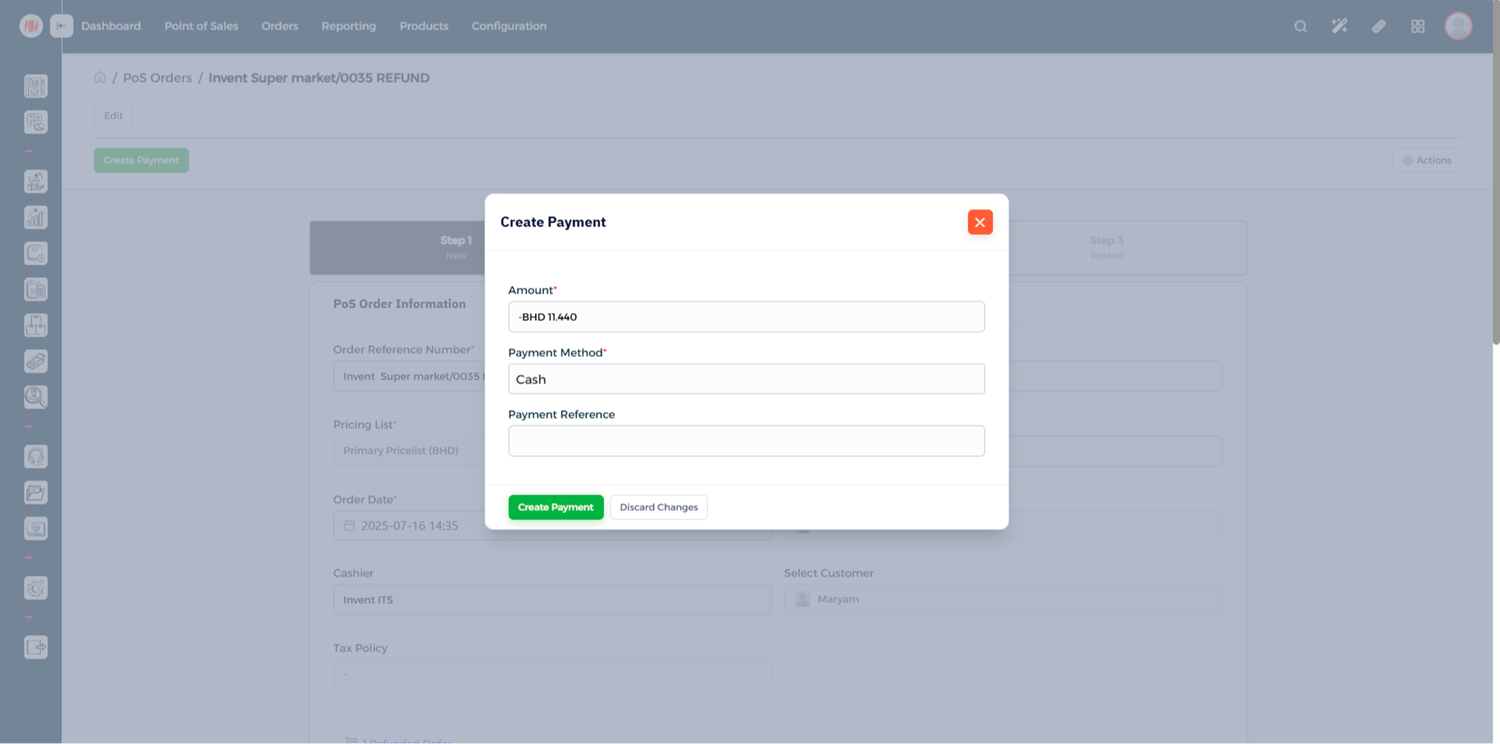Open the user profile avatar
Screen dimensions: 1500x744
pyautogui.click(x=1458, y=26)
